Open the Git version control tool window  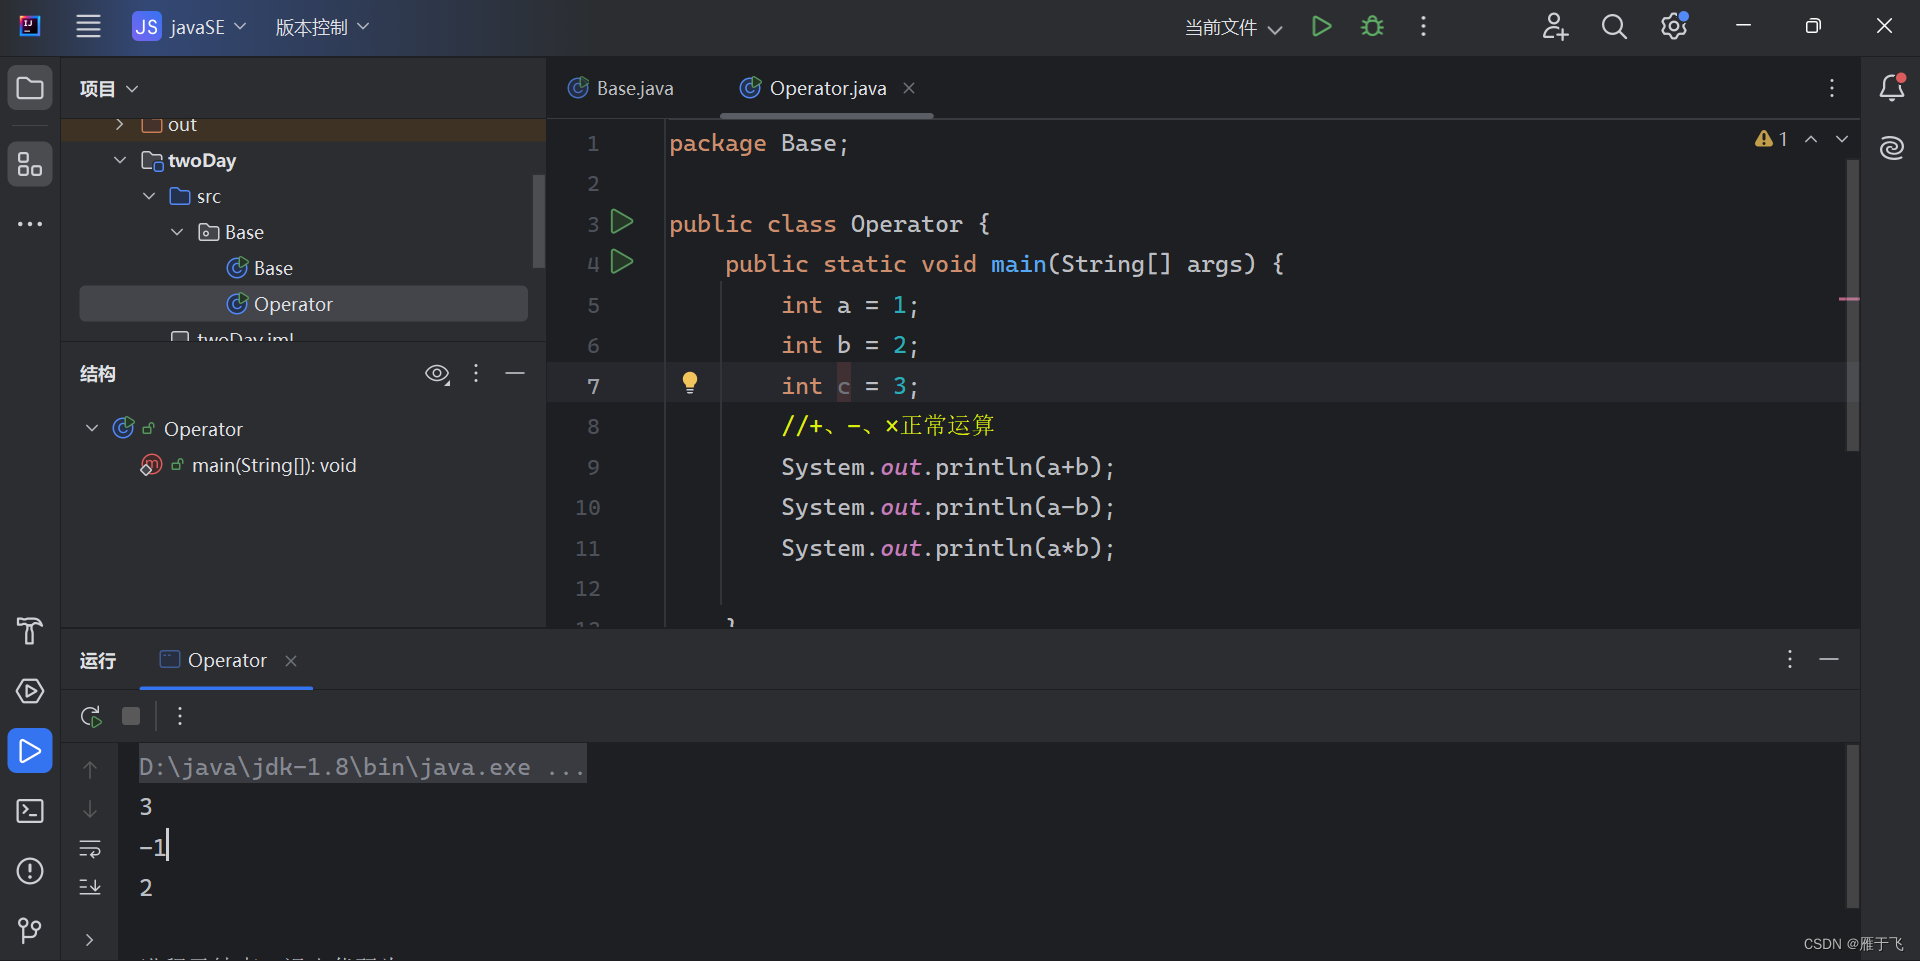click(30, 931)
